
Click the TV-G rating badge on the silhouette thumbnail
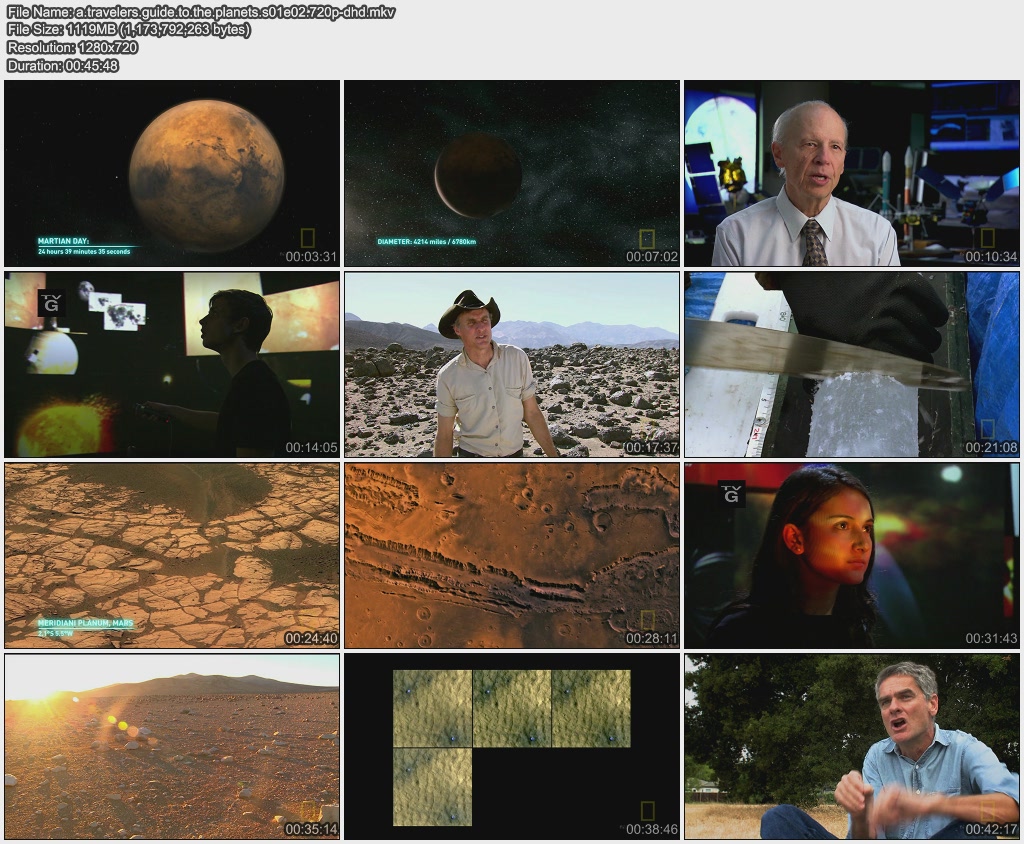[50, 302]
